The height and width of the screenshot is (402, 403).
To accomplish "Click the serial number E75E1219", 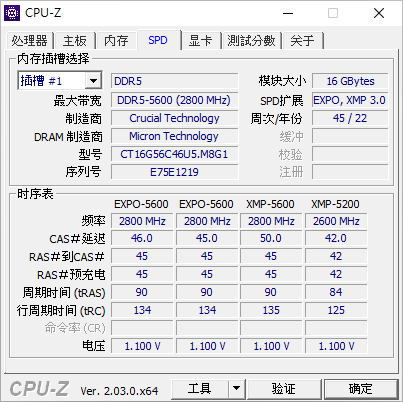I will 175,172.
